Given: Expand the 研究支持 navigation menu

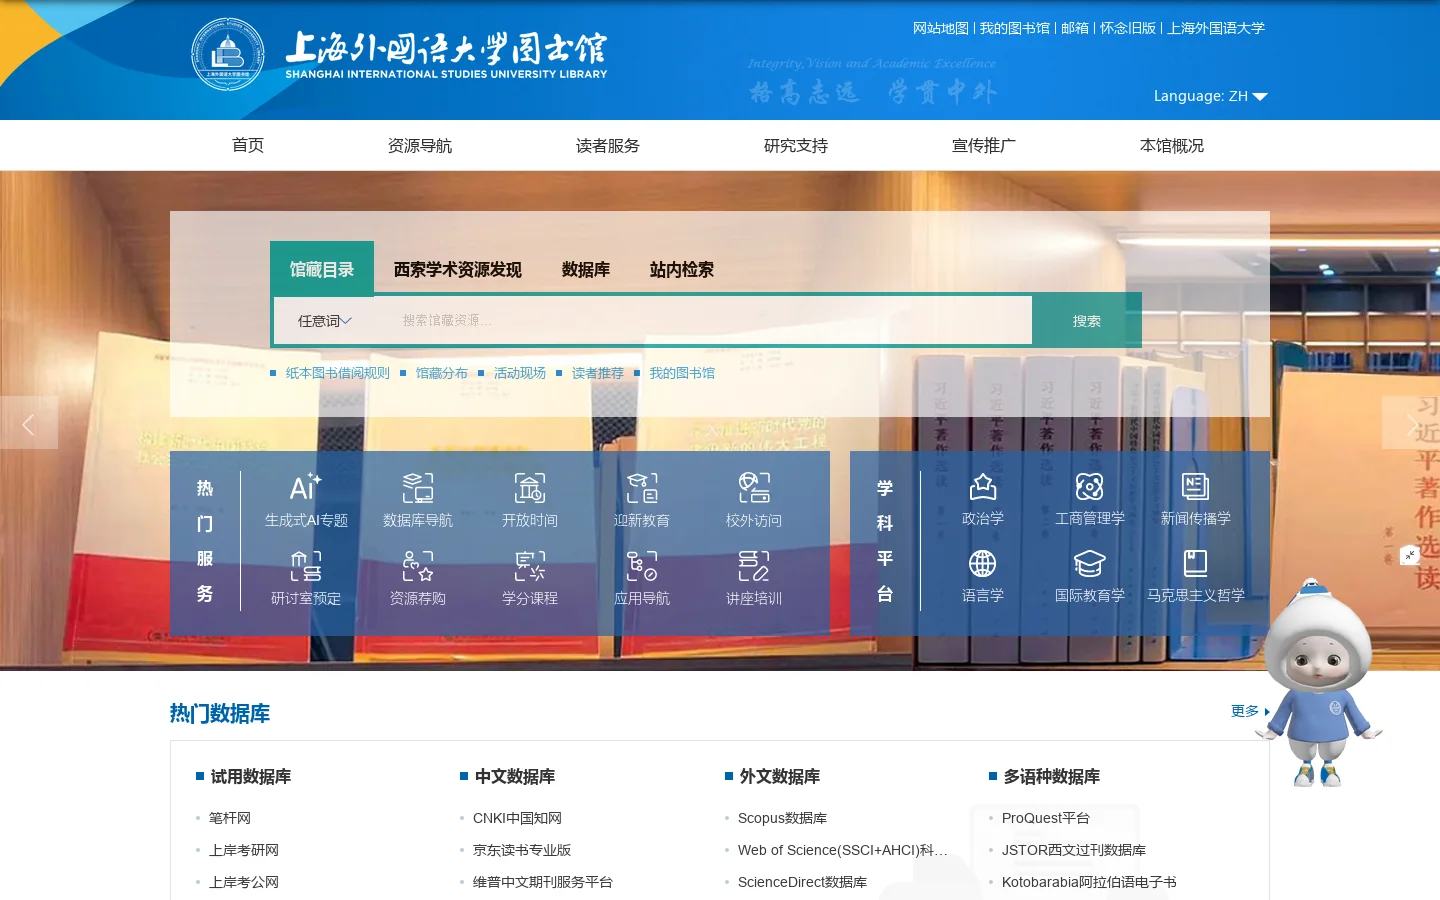Looking at the screenshot, I should point(796,146).
